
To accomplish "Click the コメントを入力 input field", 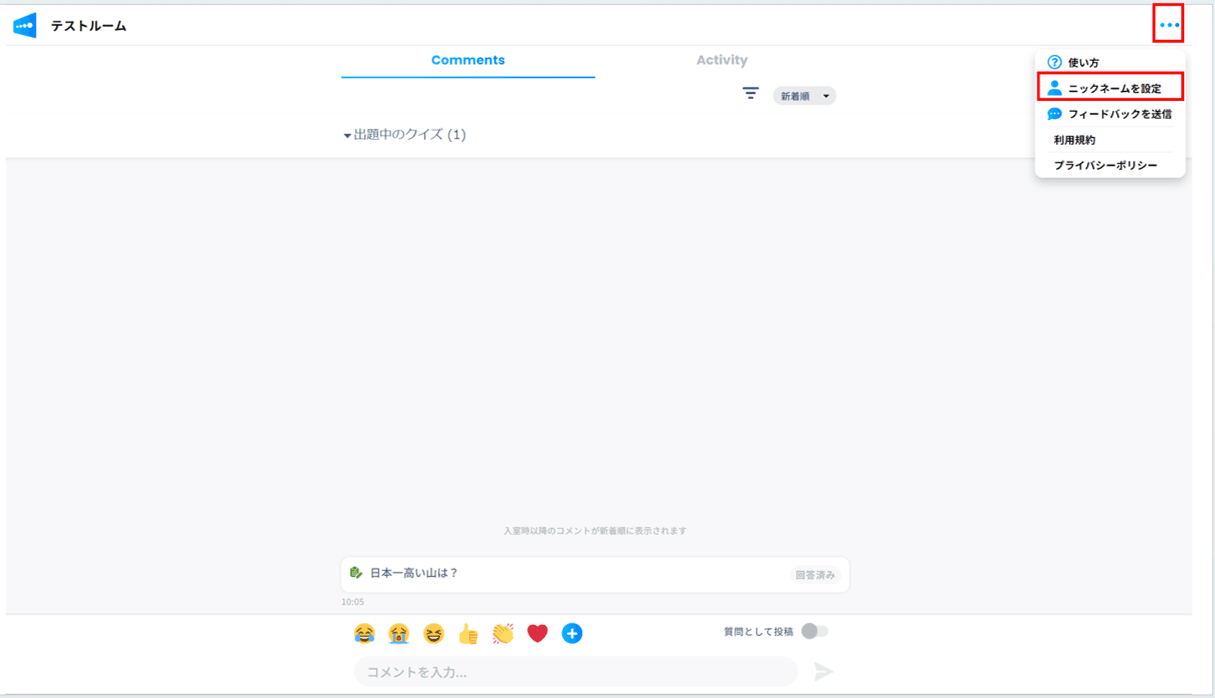I will tap(575, 671).
